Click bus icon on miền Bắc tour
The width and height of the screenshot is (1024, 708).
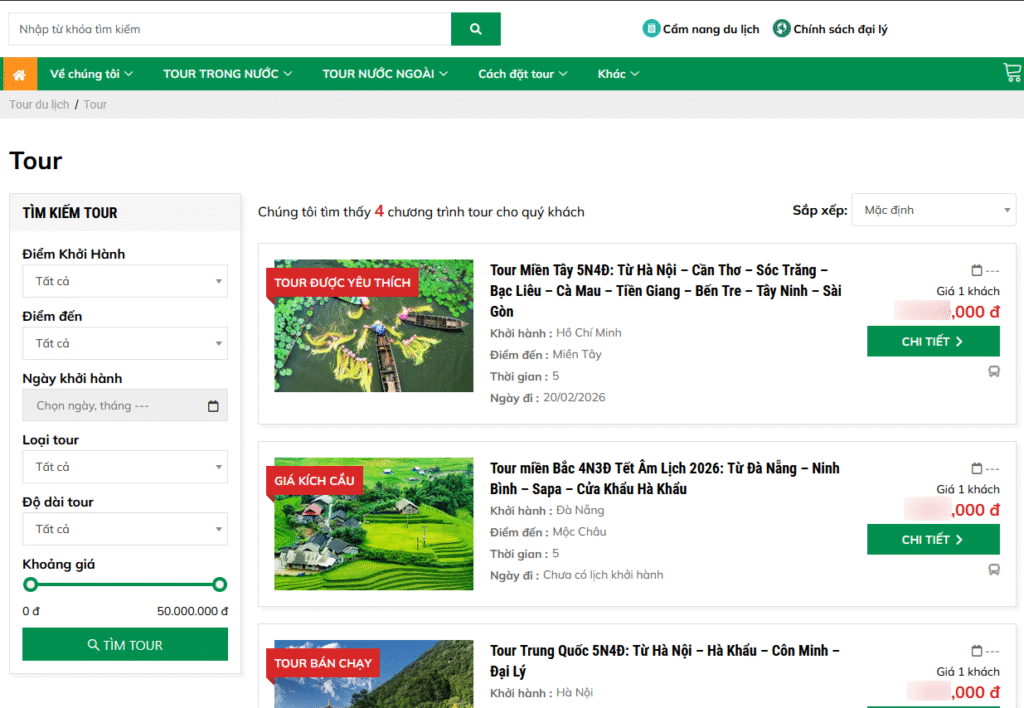point(994,570)
